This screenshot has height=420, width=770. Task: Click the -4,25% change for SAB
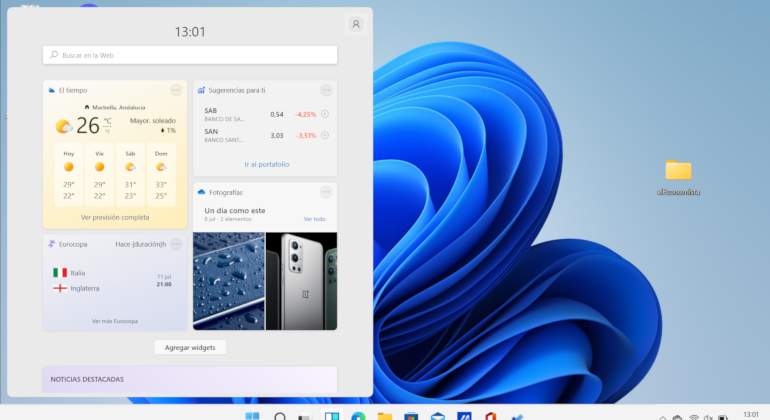pos(306,114)
